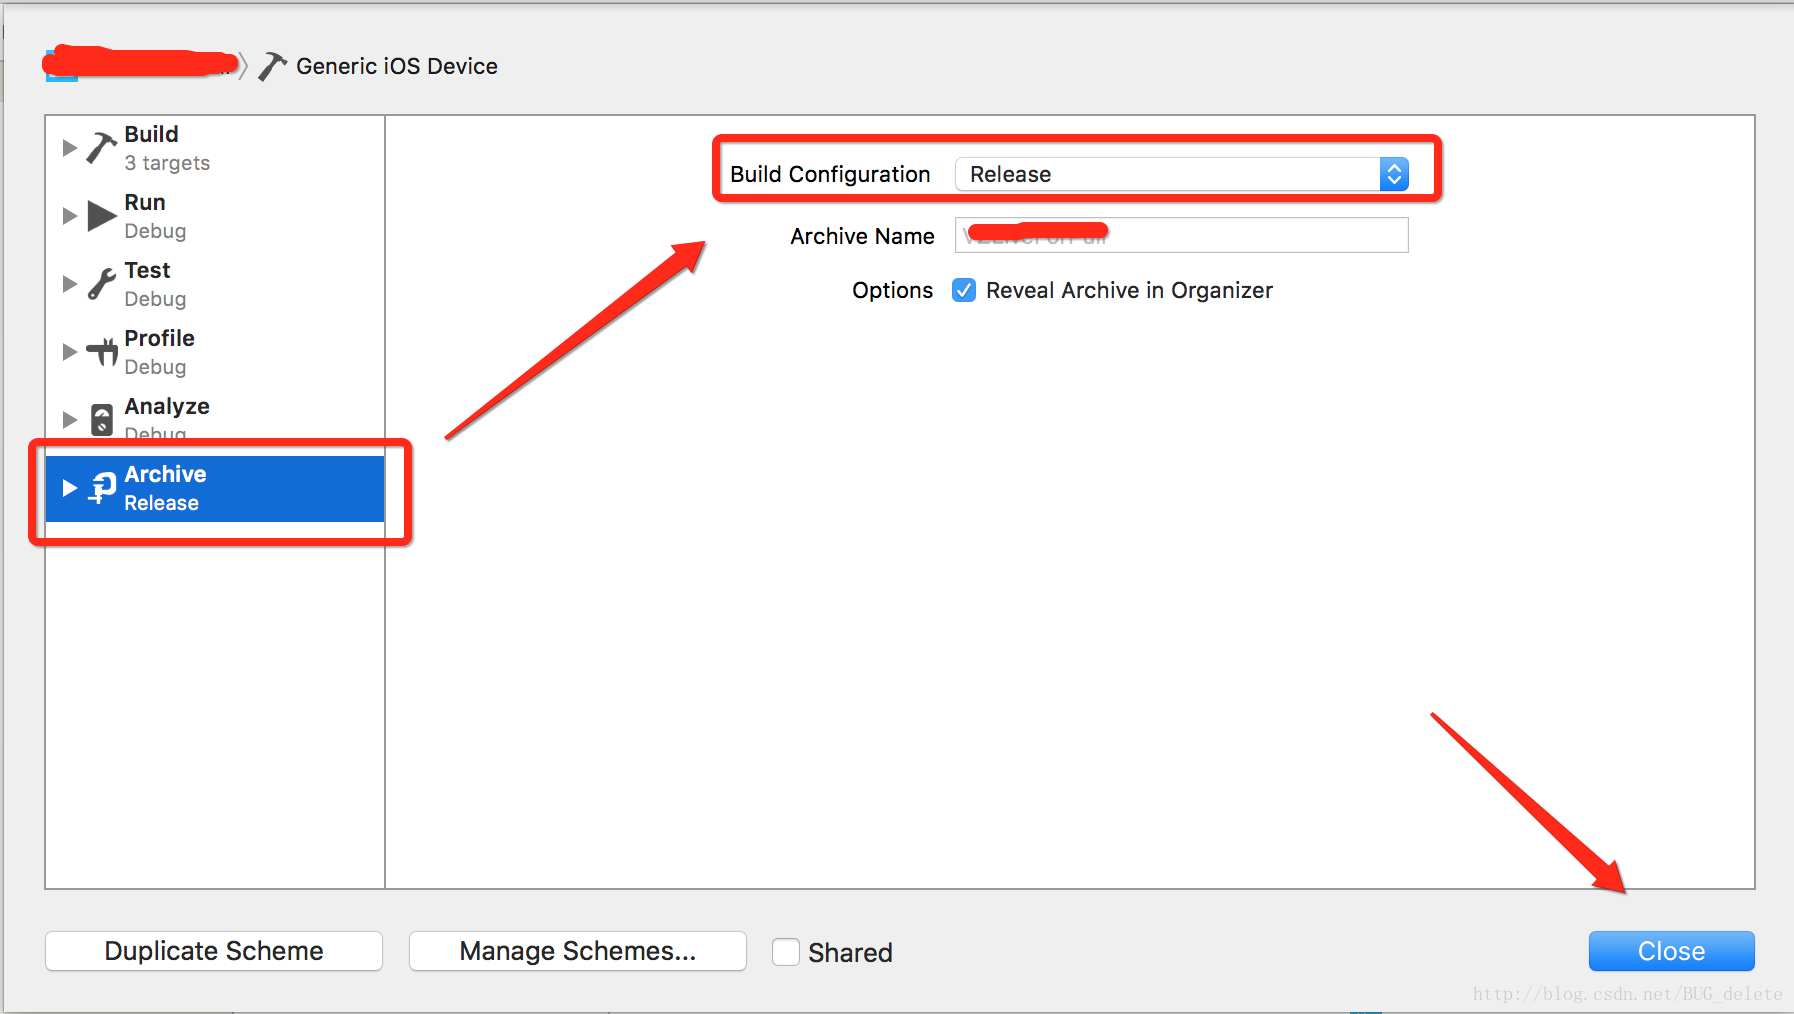Click the Analyze icon in scheme list
The width and height of the screenshot is (1794, 1014).
pos(102,419)
